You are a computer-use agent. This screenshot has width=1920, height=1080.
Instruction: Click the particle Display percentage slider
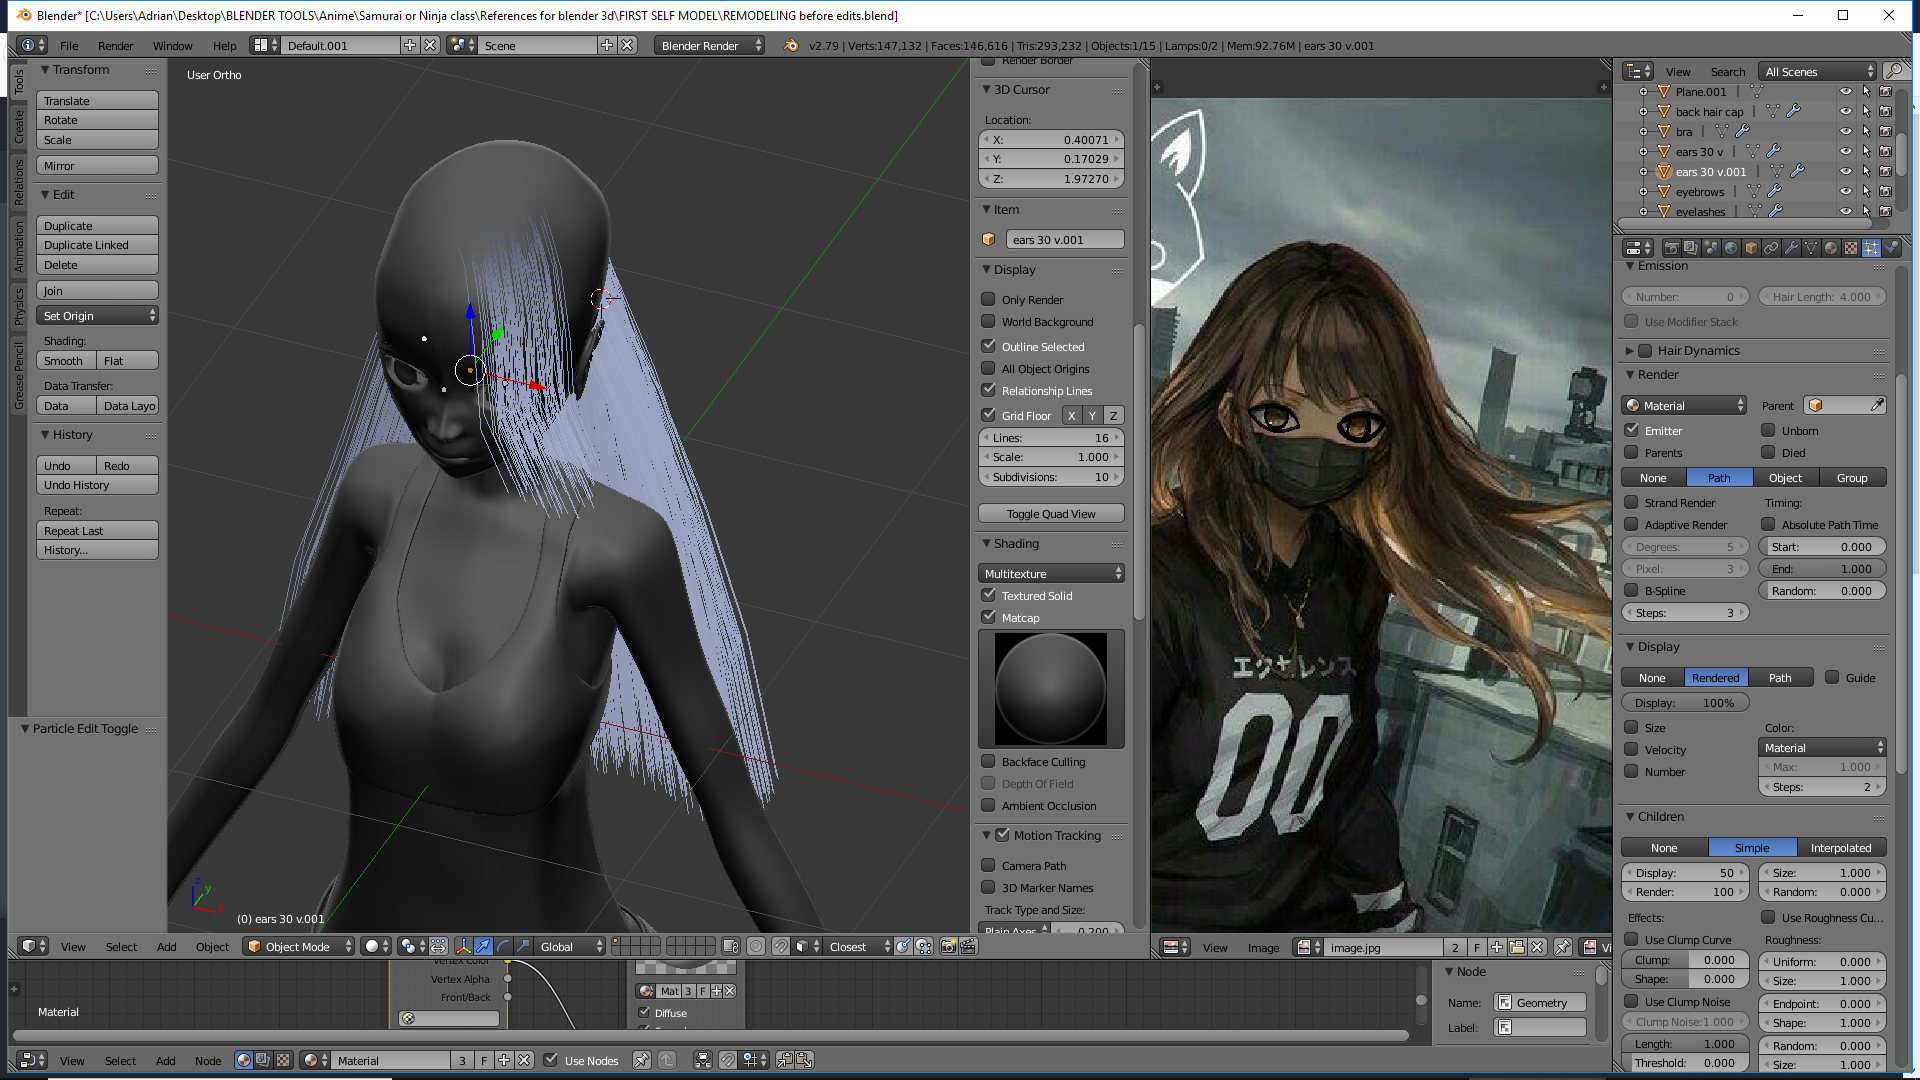[x=1684, y=702]
